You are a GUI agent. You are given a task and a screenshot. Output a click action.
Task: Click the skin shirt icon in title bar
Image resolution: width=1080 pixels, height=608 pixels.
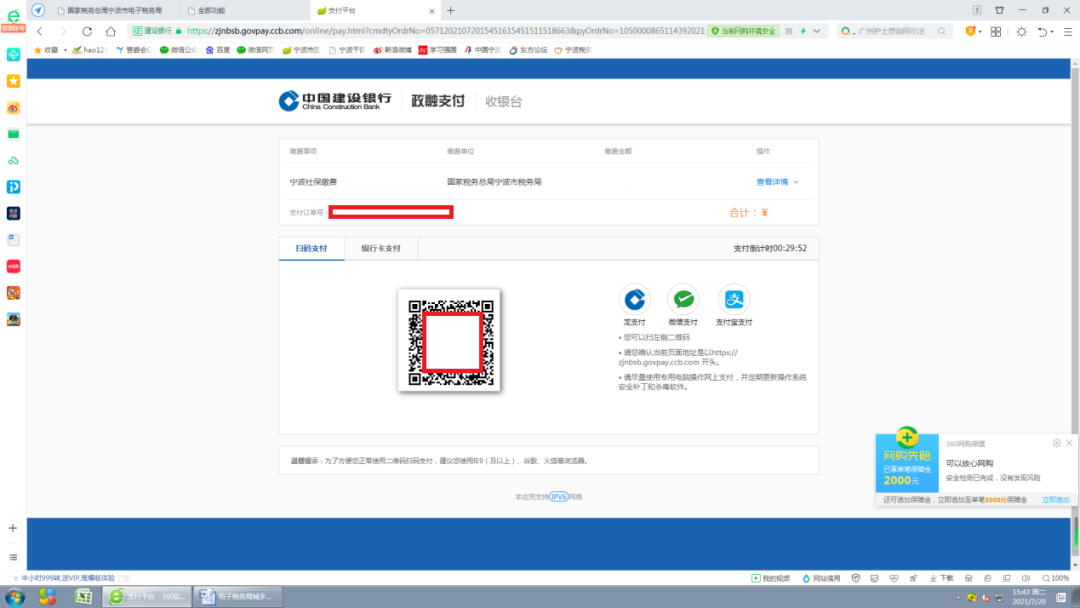point(999,10)
